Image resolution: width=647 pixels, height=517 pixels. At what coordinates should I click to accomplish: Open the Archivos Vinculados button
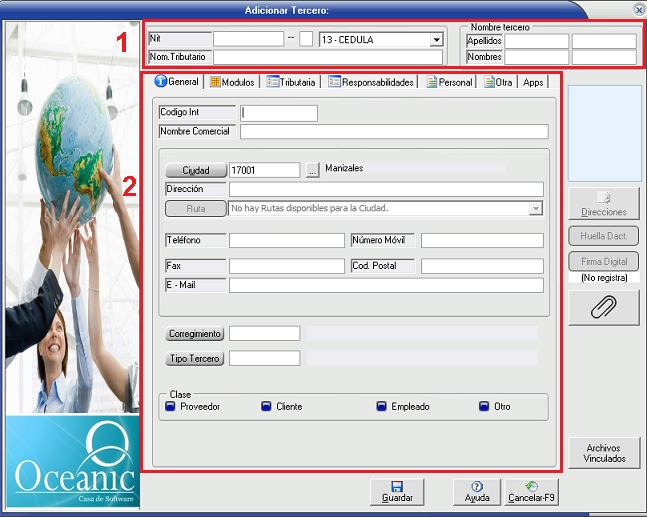(603, 453)
